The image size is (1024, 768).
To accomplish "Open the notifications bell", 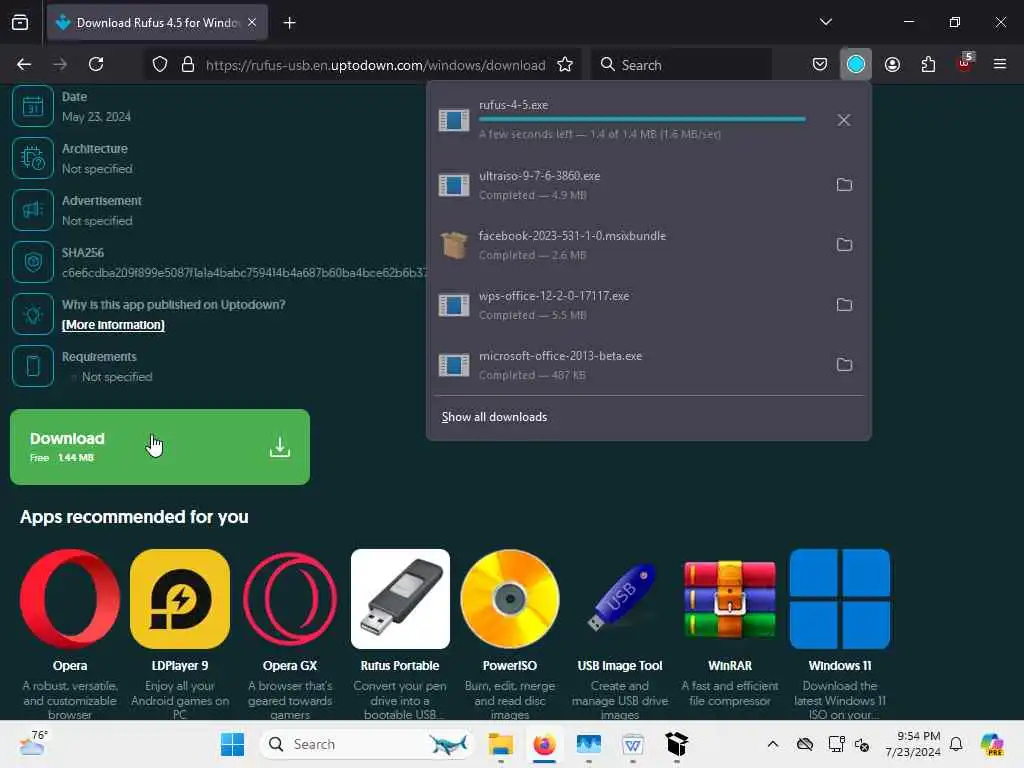I will click(x=956, y=744).
